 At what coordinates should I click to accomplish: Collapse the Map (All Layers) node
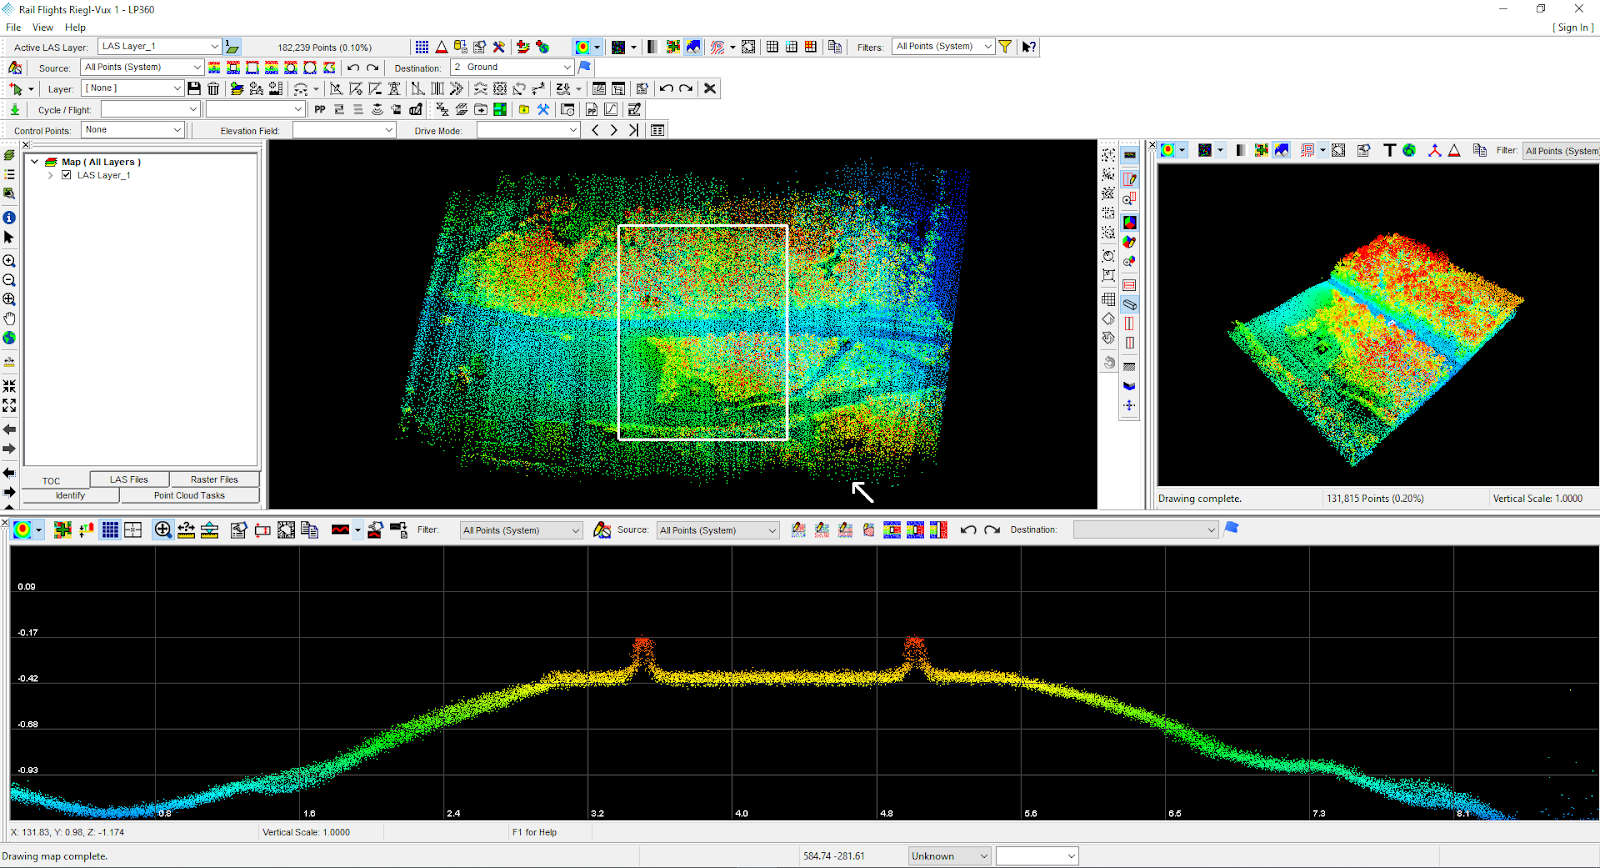click(35, 162)
